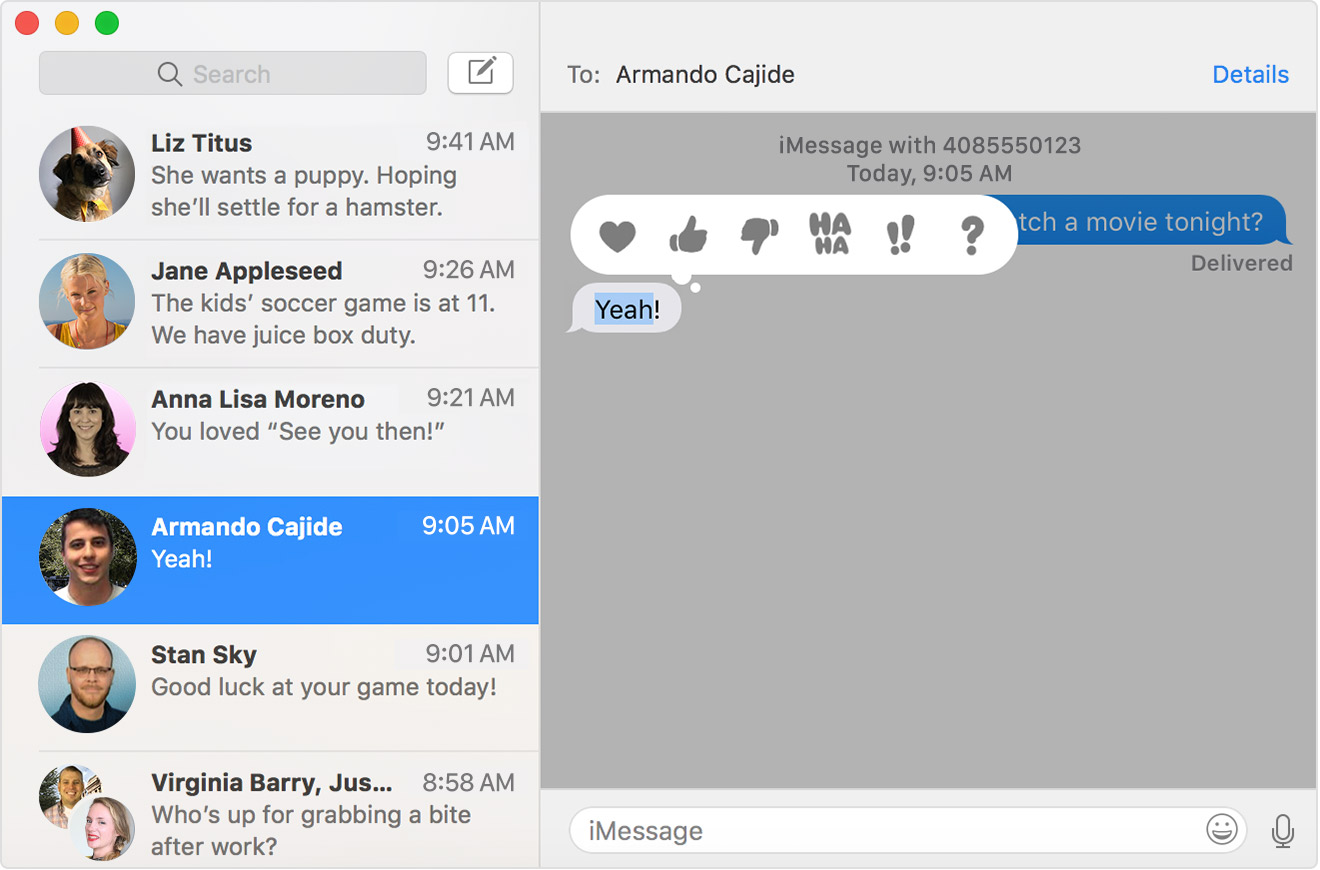The image size is (1320, 870).
Task: Select the heart Tapback reaction
Action: [x=617, y=235]
